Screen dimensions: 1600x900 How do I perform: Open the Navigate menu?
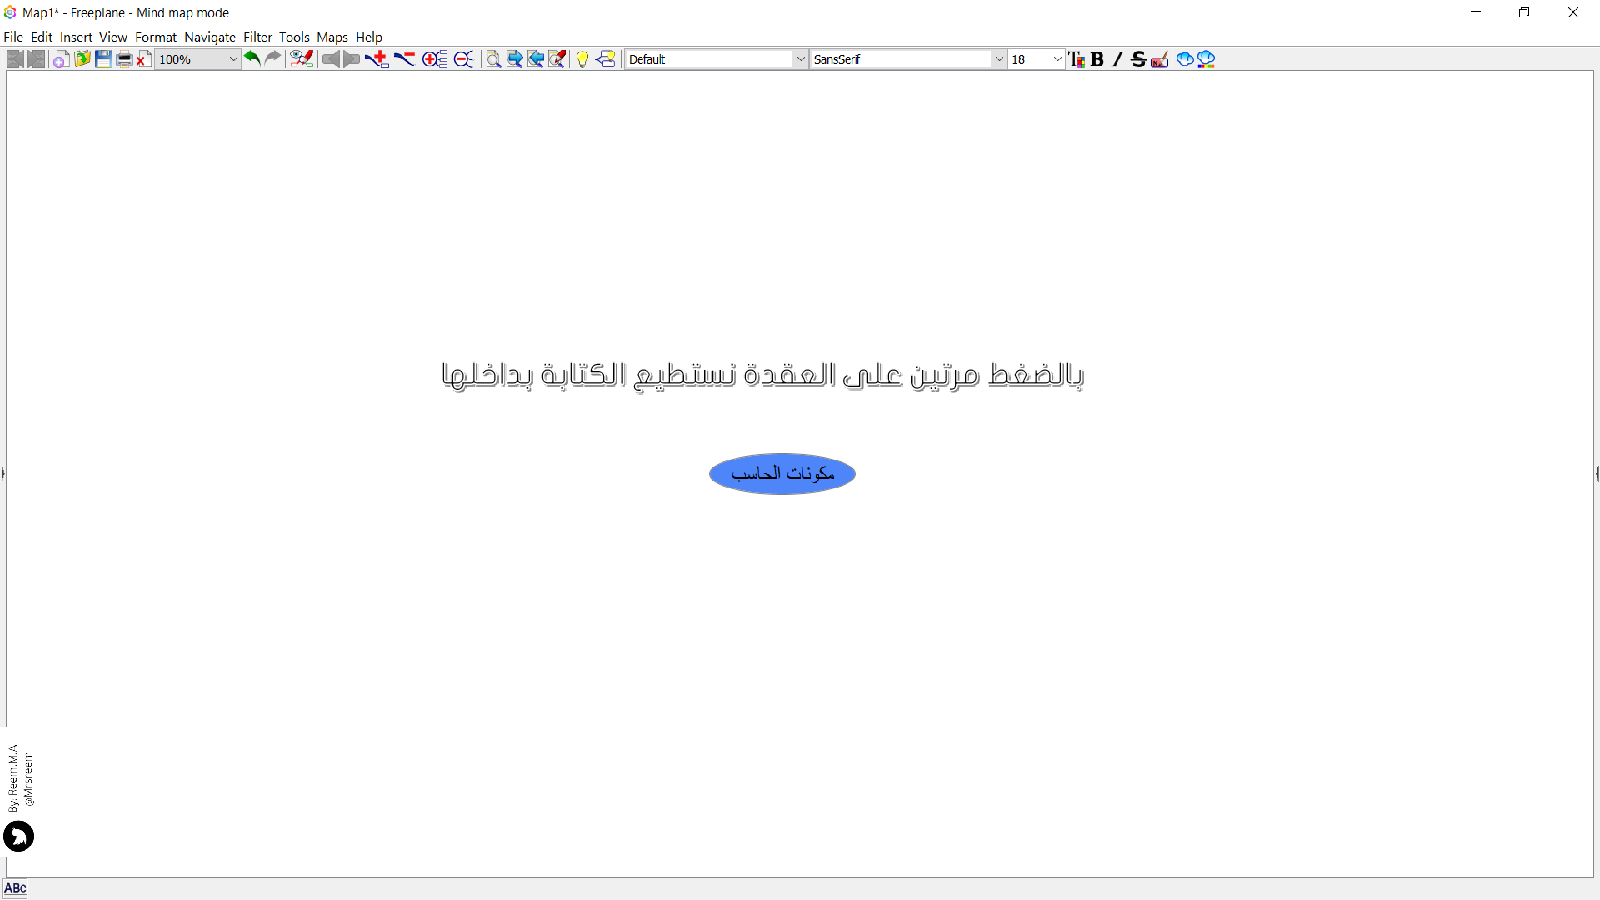pos(210,37)
